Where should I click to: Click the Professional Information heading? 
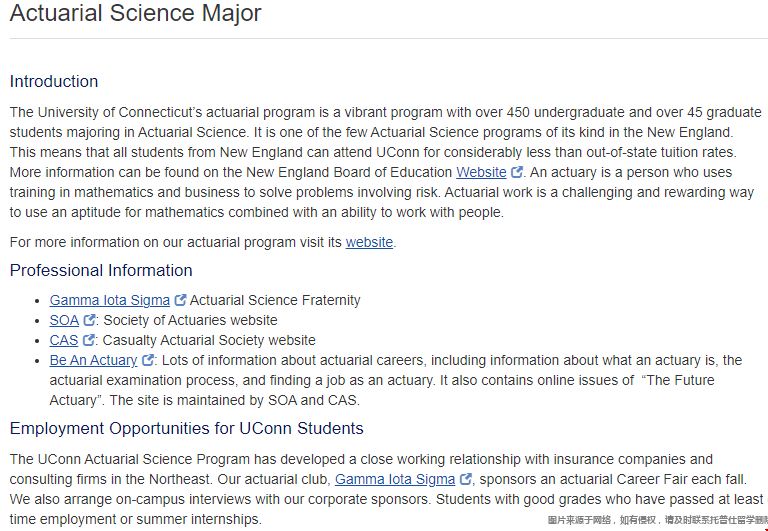(x=101, y=270)
